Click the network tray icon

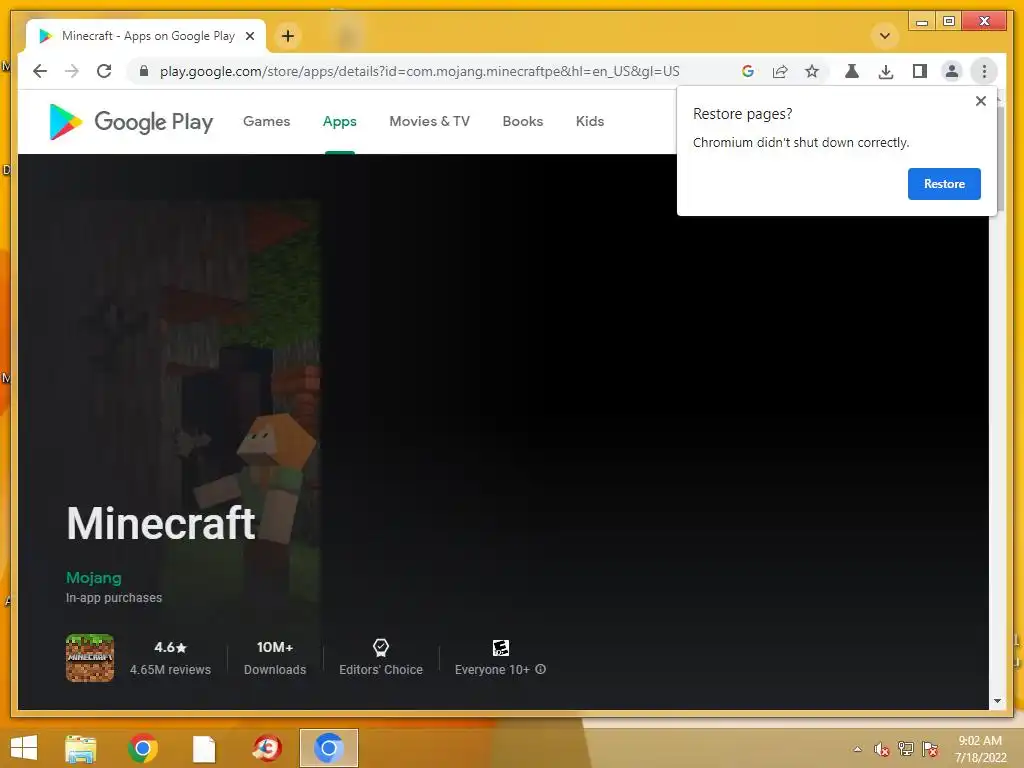906,748
